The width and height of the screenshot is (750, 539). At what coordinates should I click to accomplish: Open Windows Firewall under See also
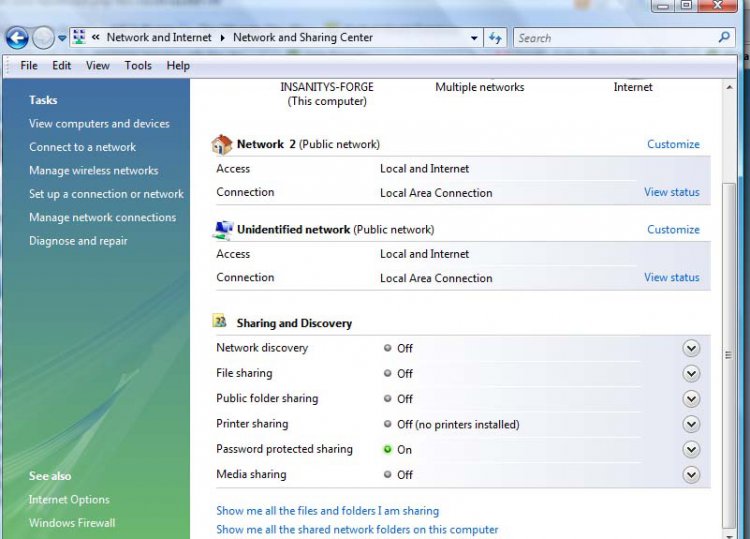[72, 523]
